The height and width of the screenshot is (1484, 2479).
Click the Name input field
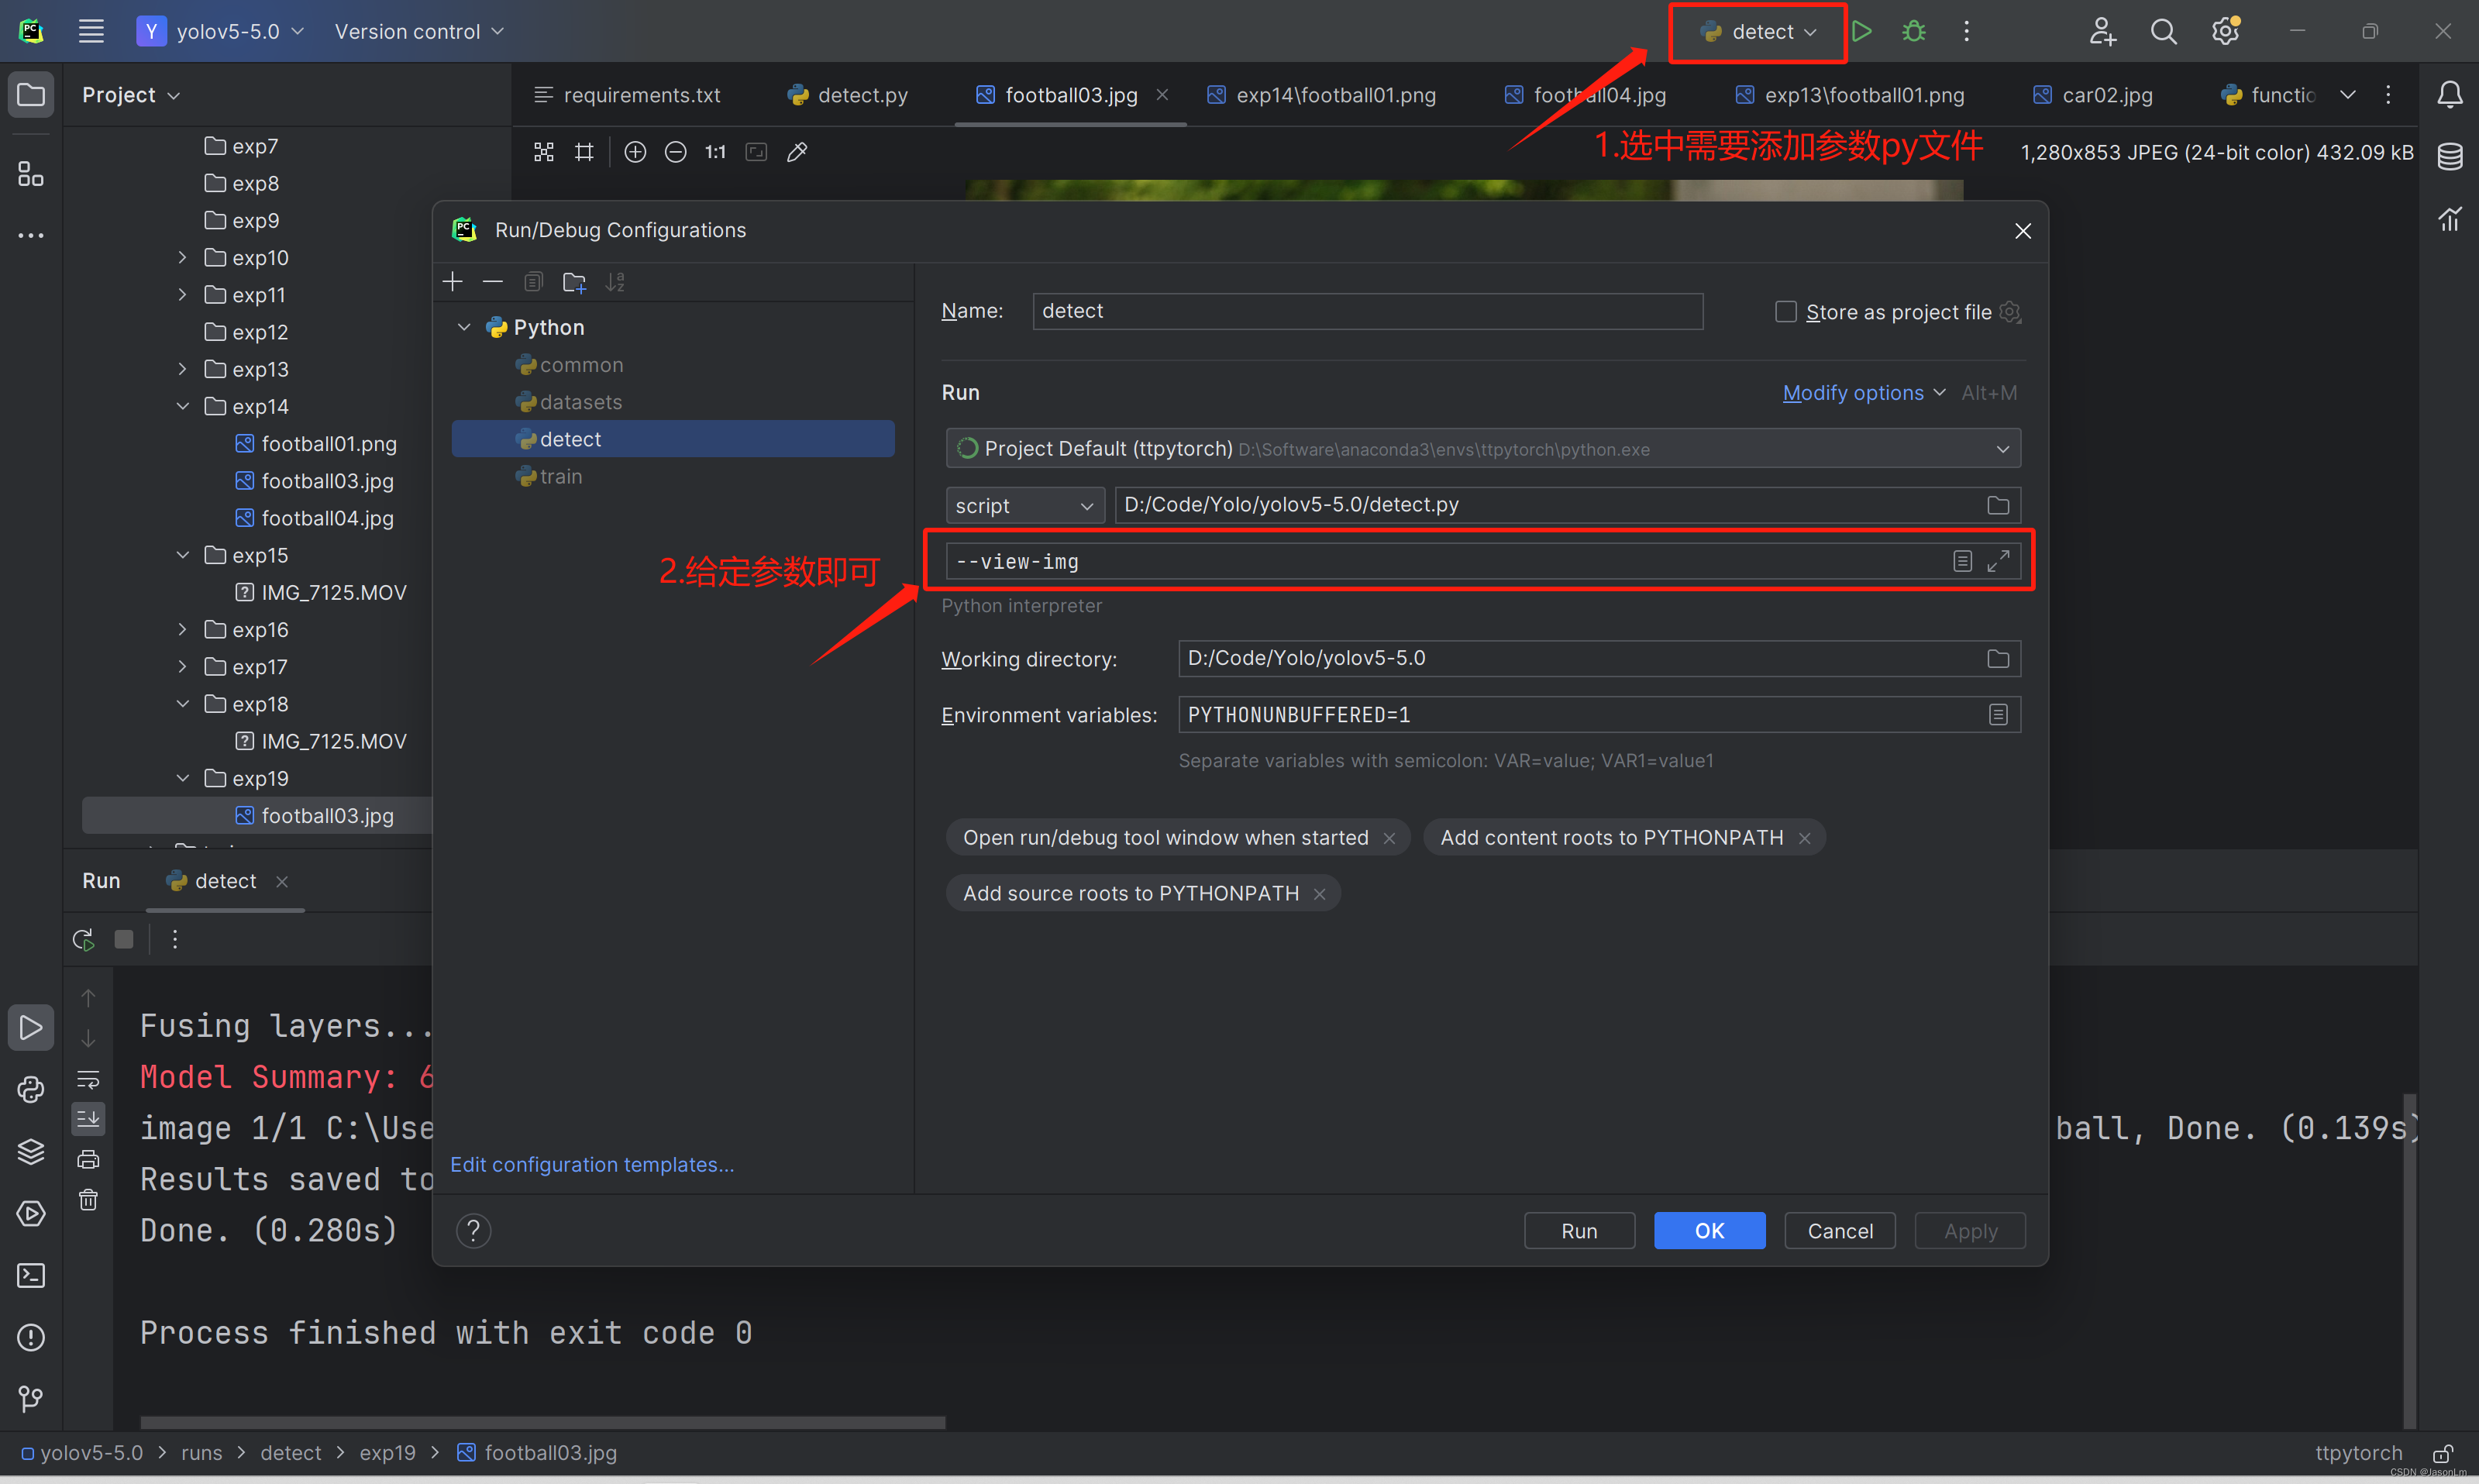click(1367, 311)
